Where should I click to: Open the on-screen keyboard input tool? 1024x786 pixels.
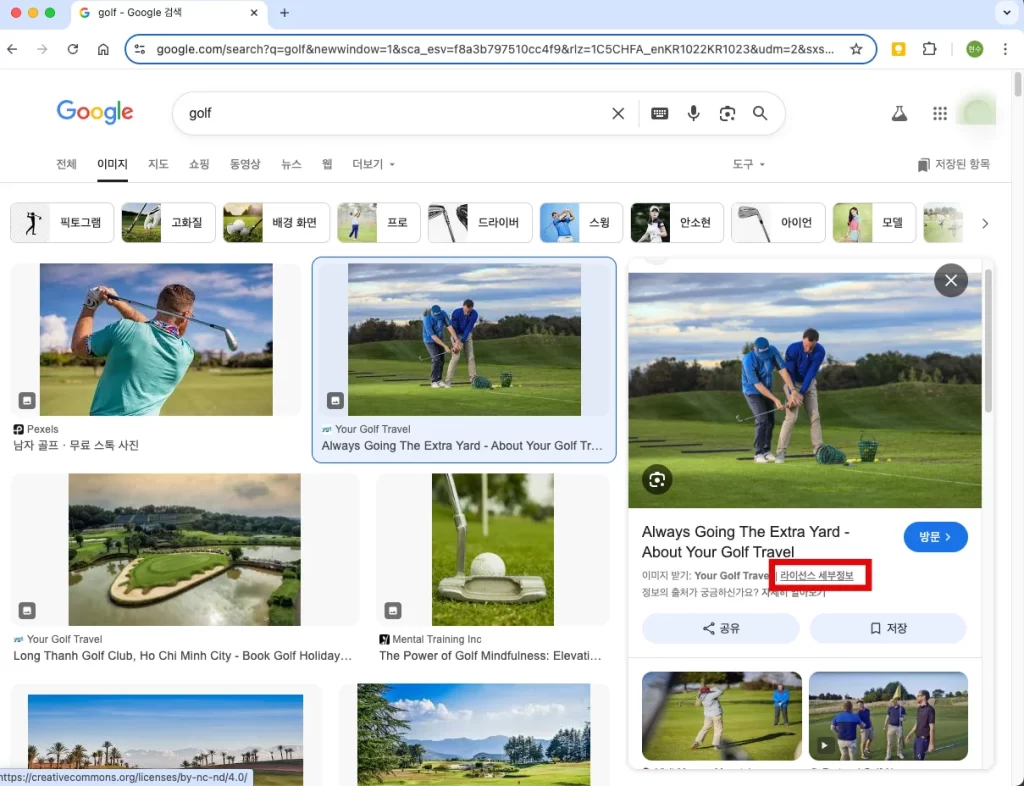(x=659, y=114)
